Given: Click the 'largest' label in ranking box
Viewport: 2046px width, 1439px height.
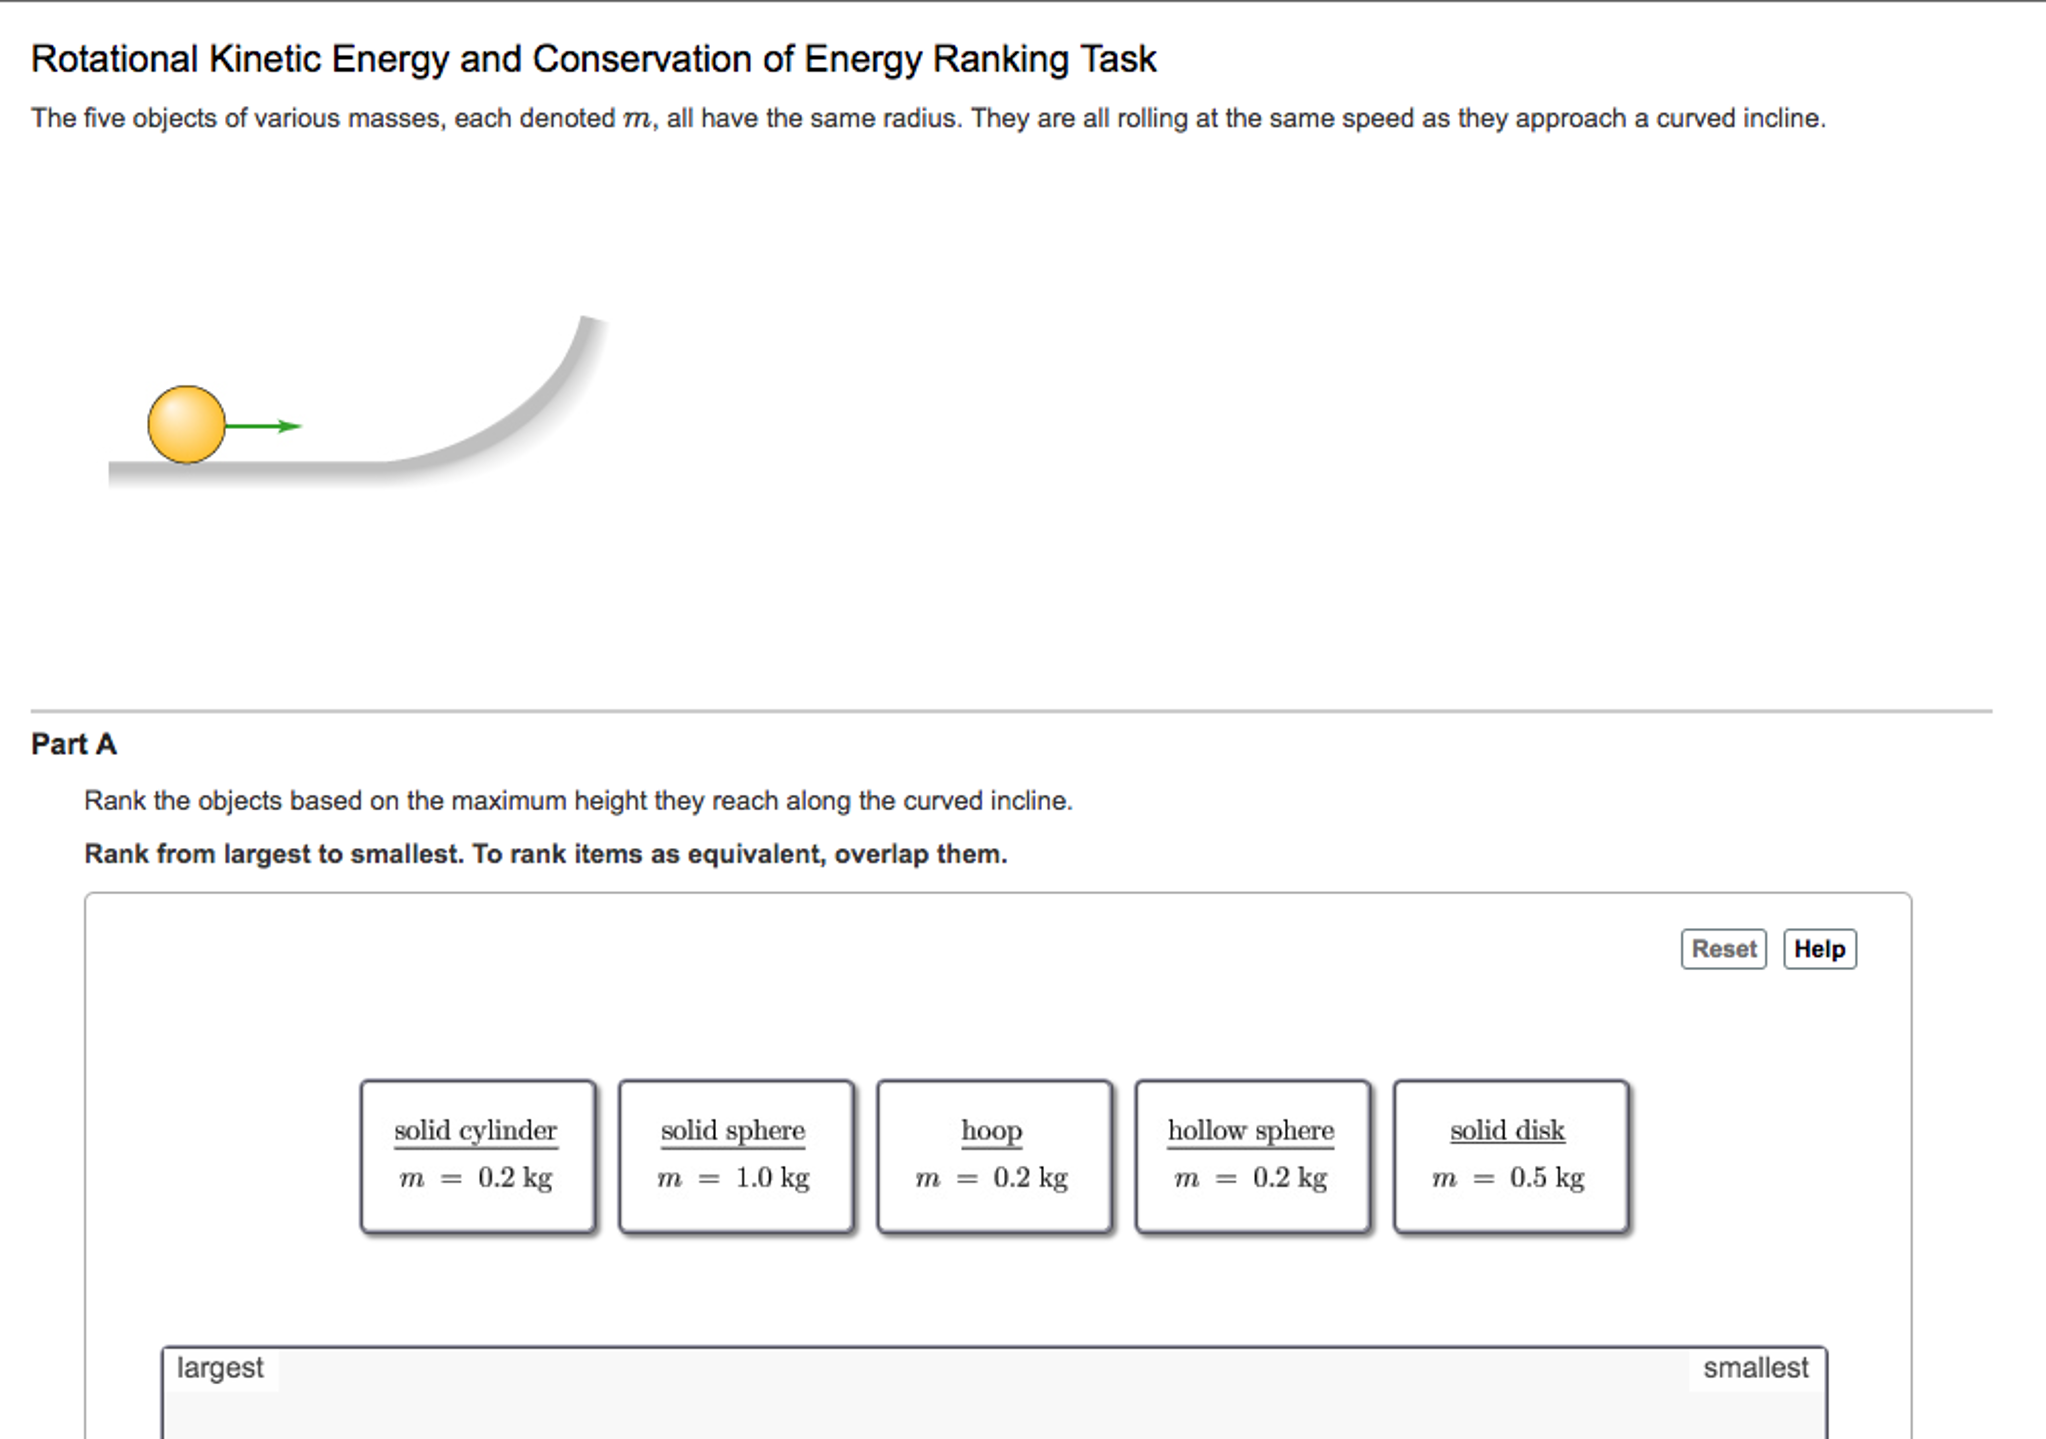Looking at the screenshot, I should point(220,1367).
